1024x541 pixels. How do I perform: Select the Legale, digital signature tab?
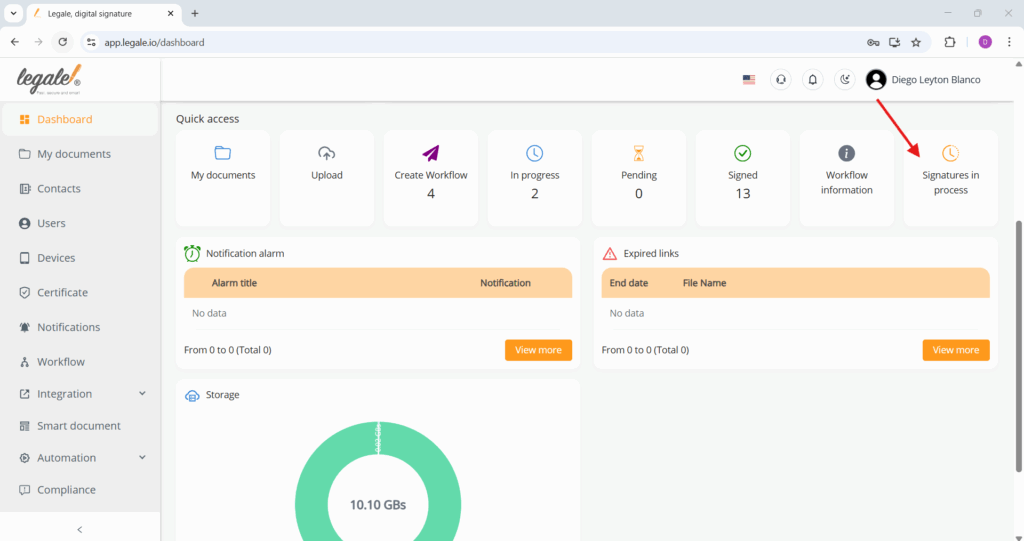coord(104,13)
